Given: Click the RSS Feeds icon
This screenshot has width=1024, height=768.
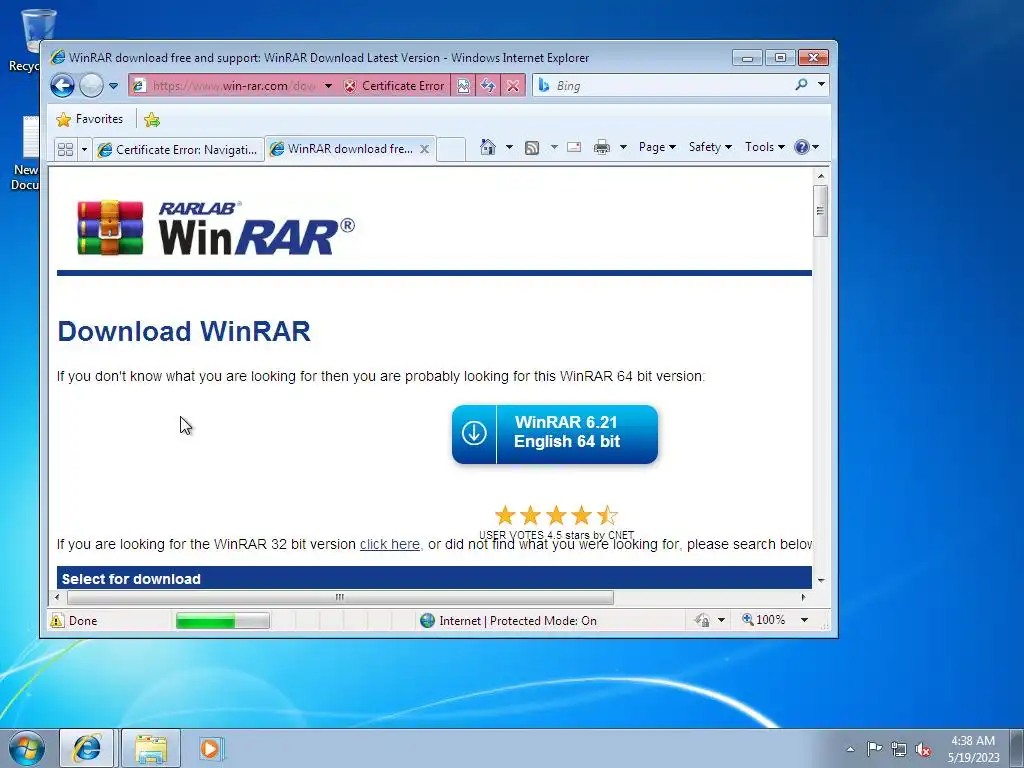Looking at the screenshot, I should (532, 148).
